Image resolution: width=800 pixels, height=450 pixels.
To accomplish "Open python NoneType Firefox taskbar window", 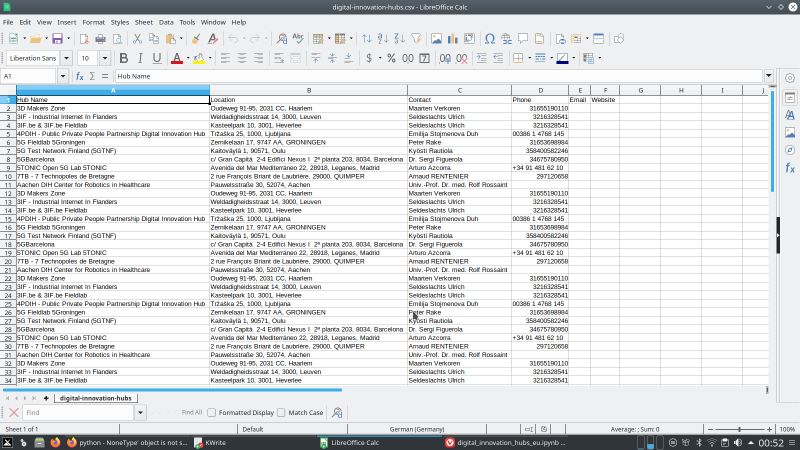I will pyautogui.click(x=127, y=443).
